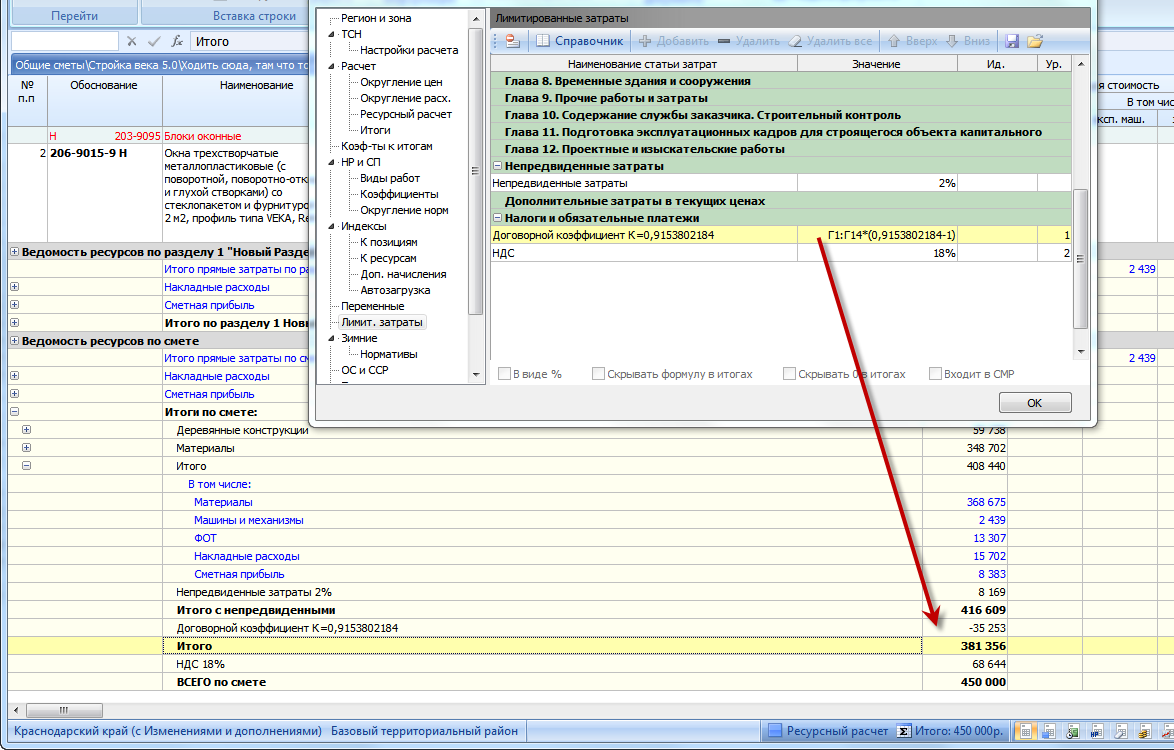Viewport: 1174px width, 750px height.
Task: Collapse the 'Непредвиденные затраты' group
Action: point(497,166)
